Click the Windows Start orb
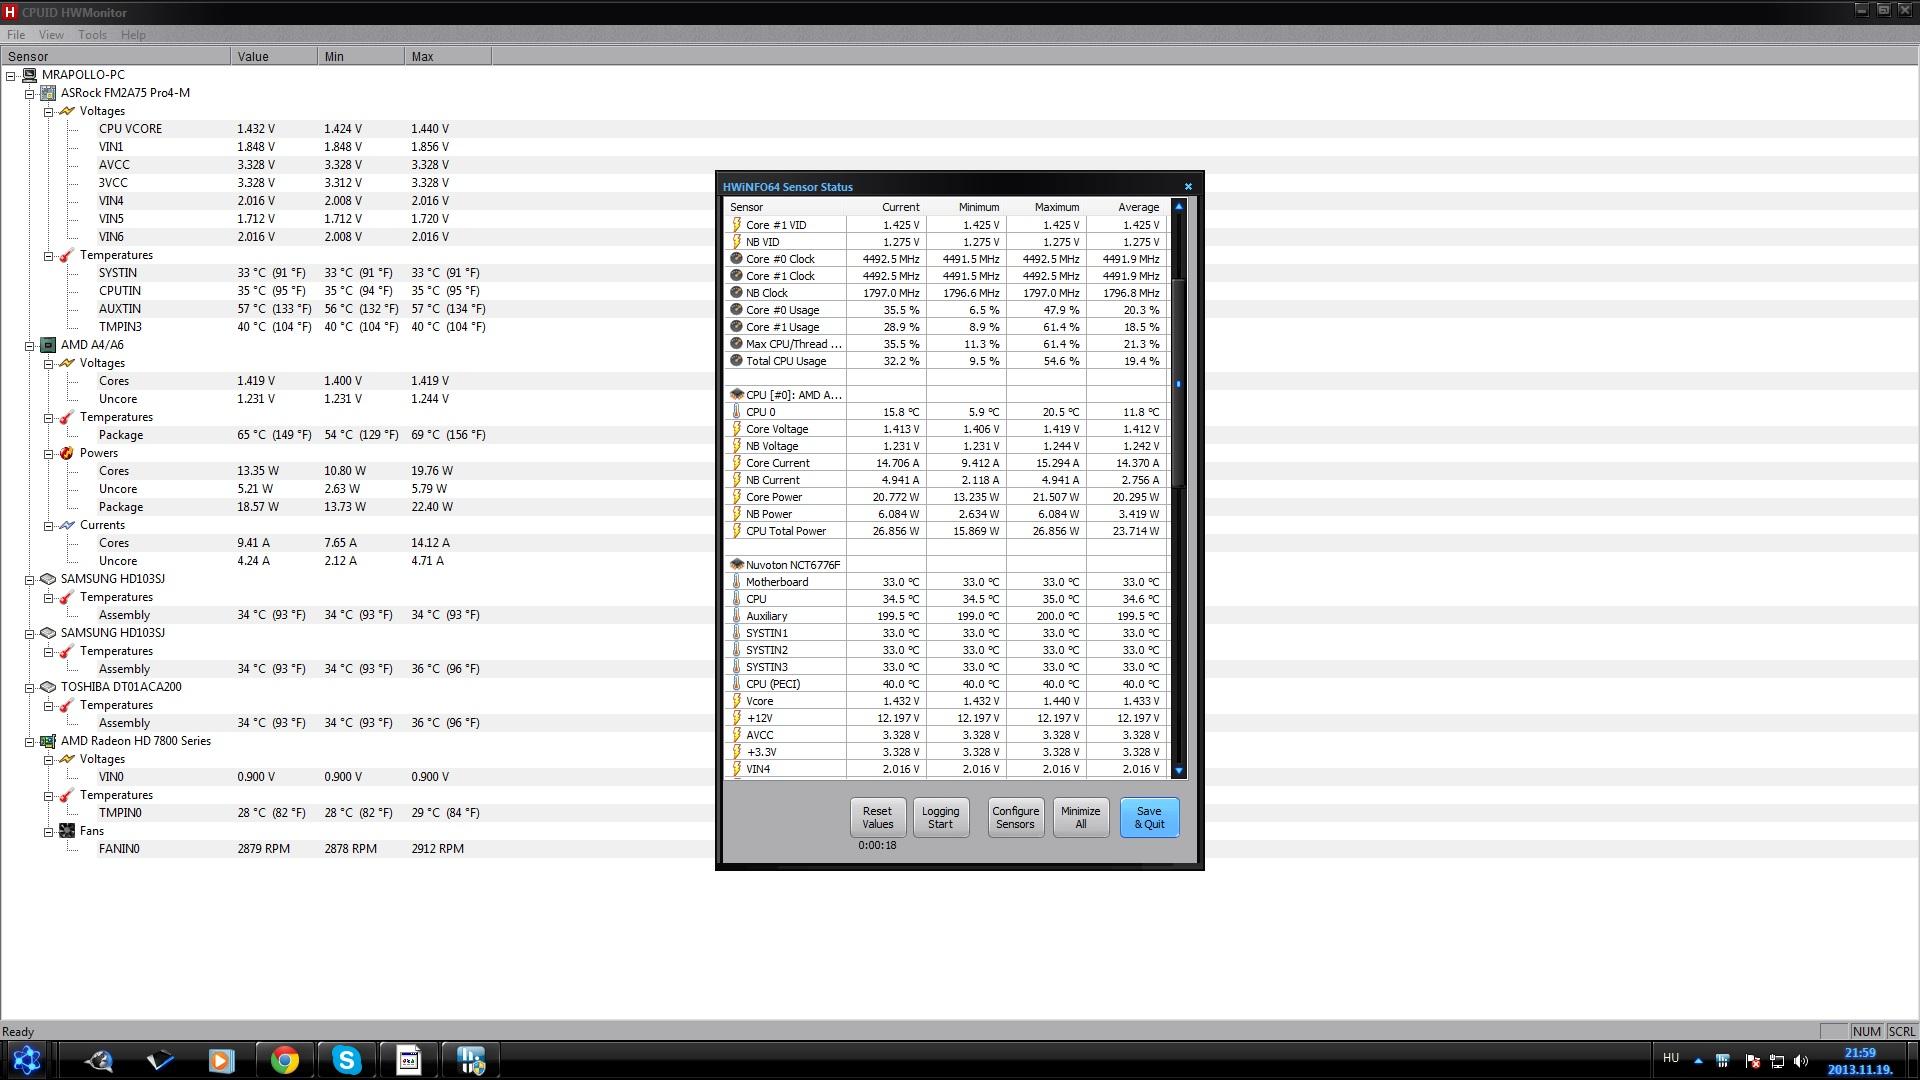Screen dimensions: 1920x1080 click(26, 1060)
